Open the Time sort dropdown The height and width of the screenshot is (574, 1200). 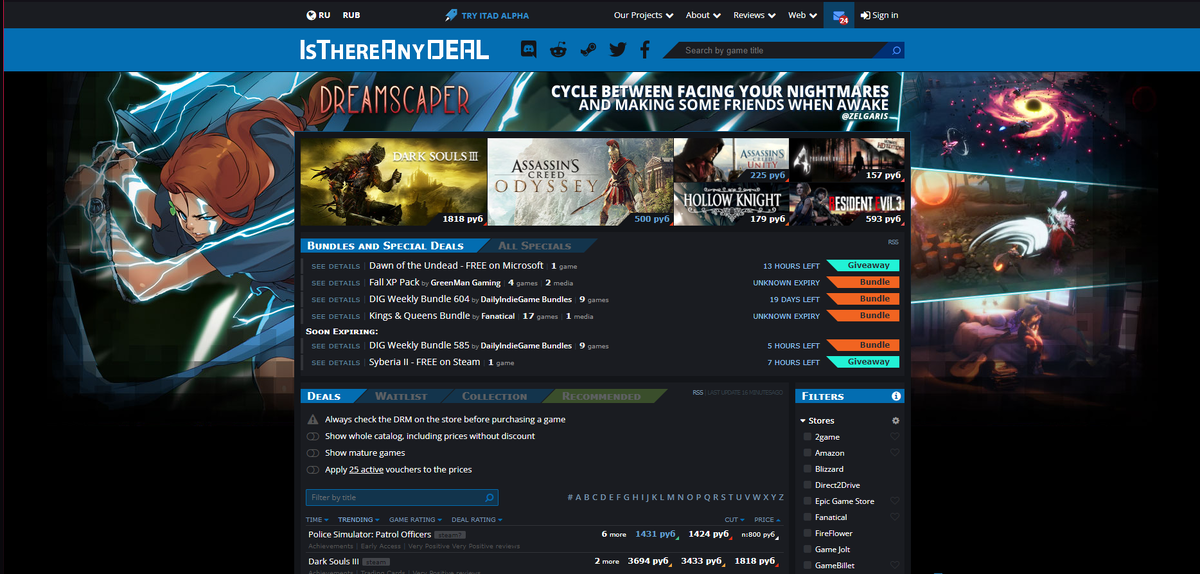click(x=317, y=520)
